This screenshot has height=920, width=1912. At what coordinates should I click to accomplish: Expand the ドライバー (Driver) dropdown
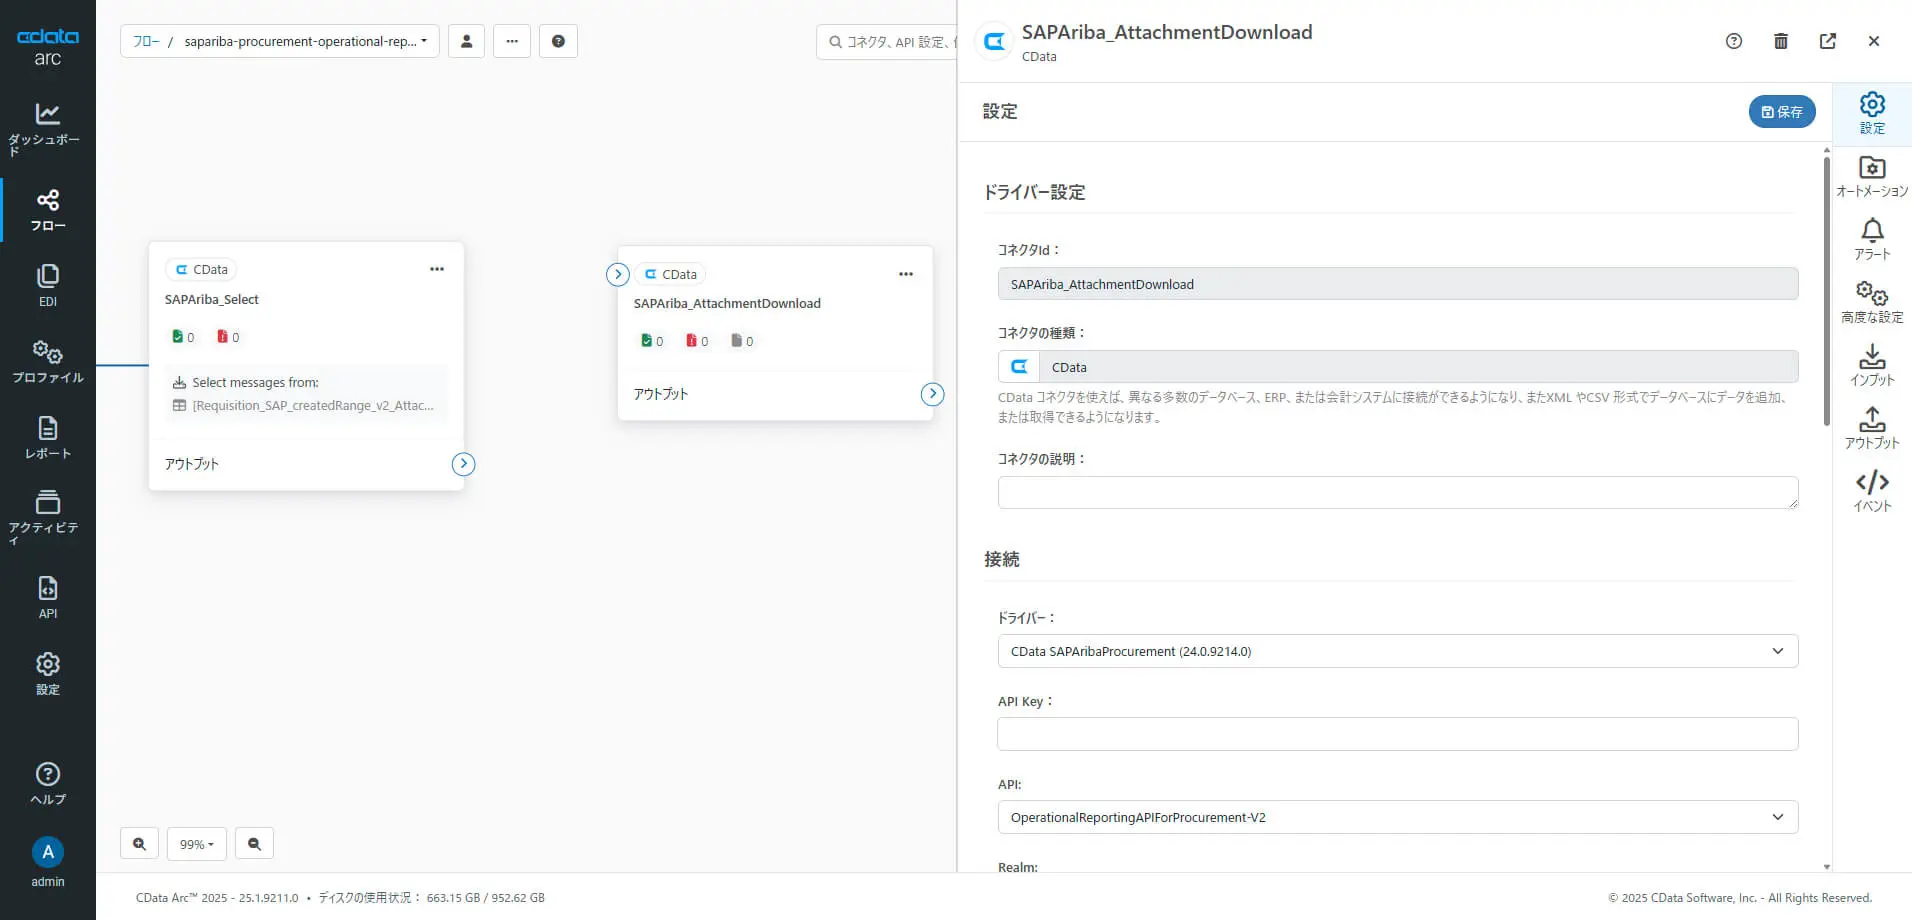coord(1397,651)
